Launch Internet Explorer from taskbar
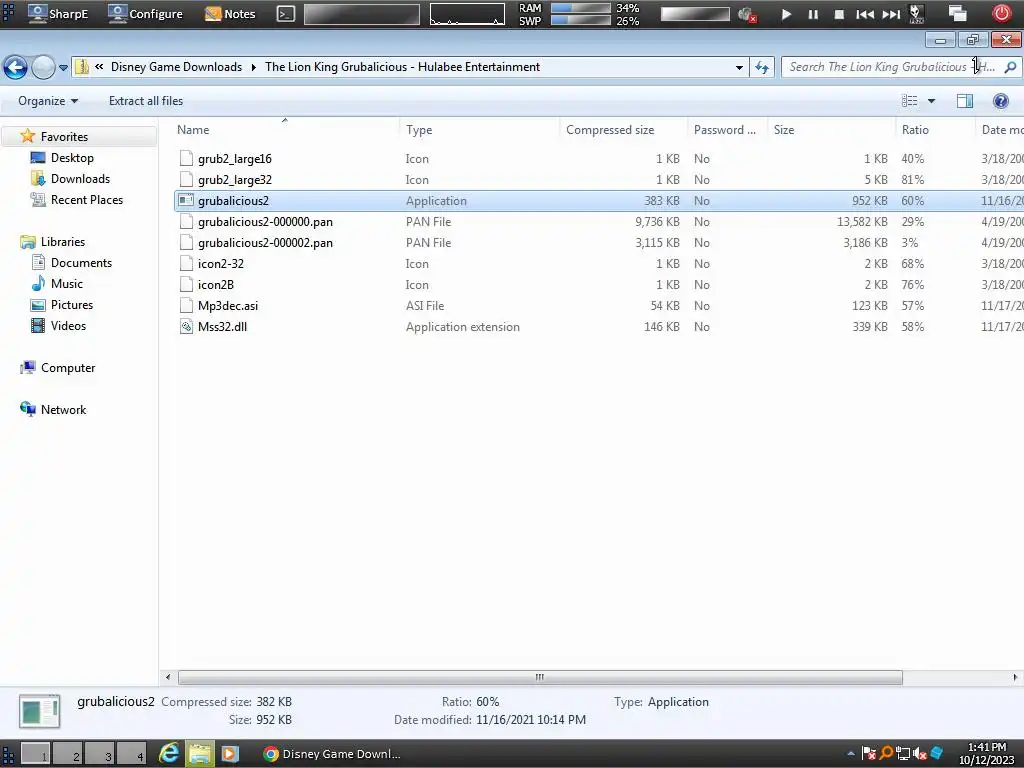The image size is (1024, 768). [169, 754]
